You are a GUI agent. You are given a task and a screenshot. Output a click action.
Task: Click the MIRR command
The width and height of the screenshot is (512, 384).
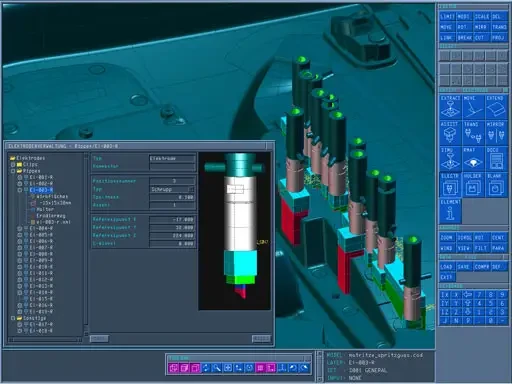[482, 27]
